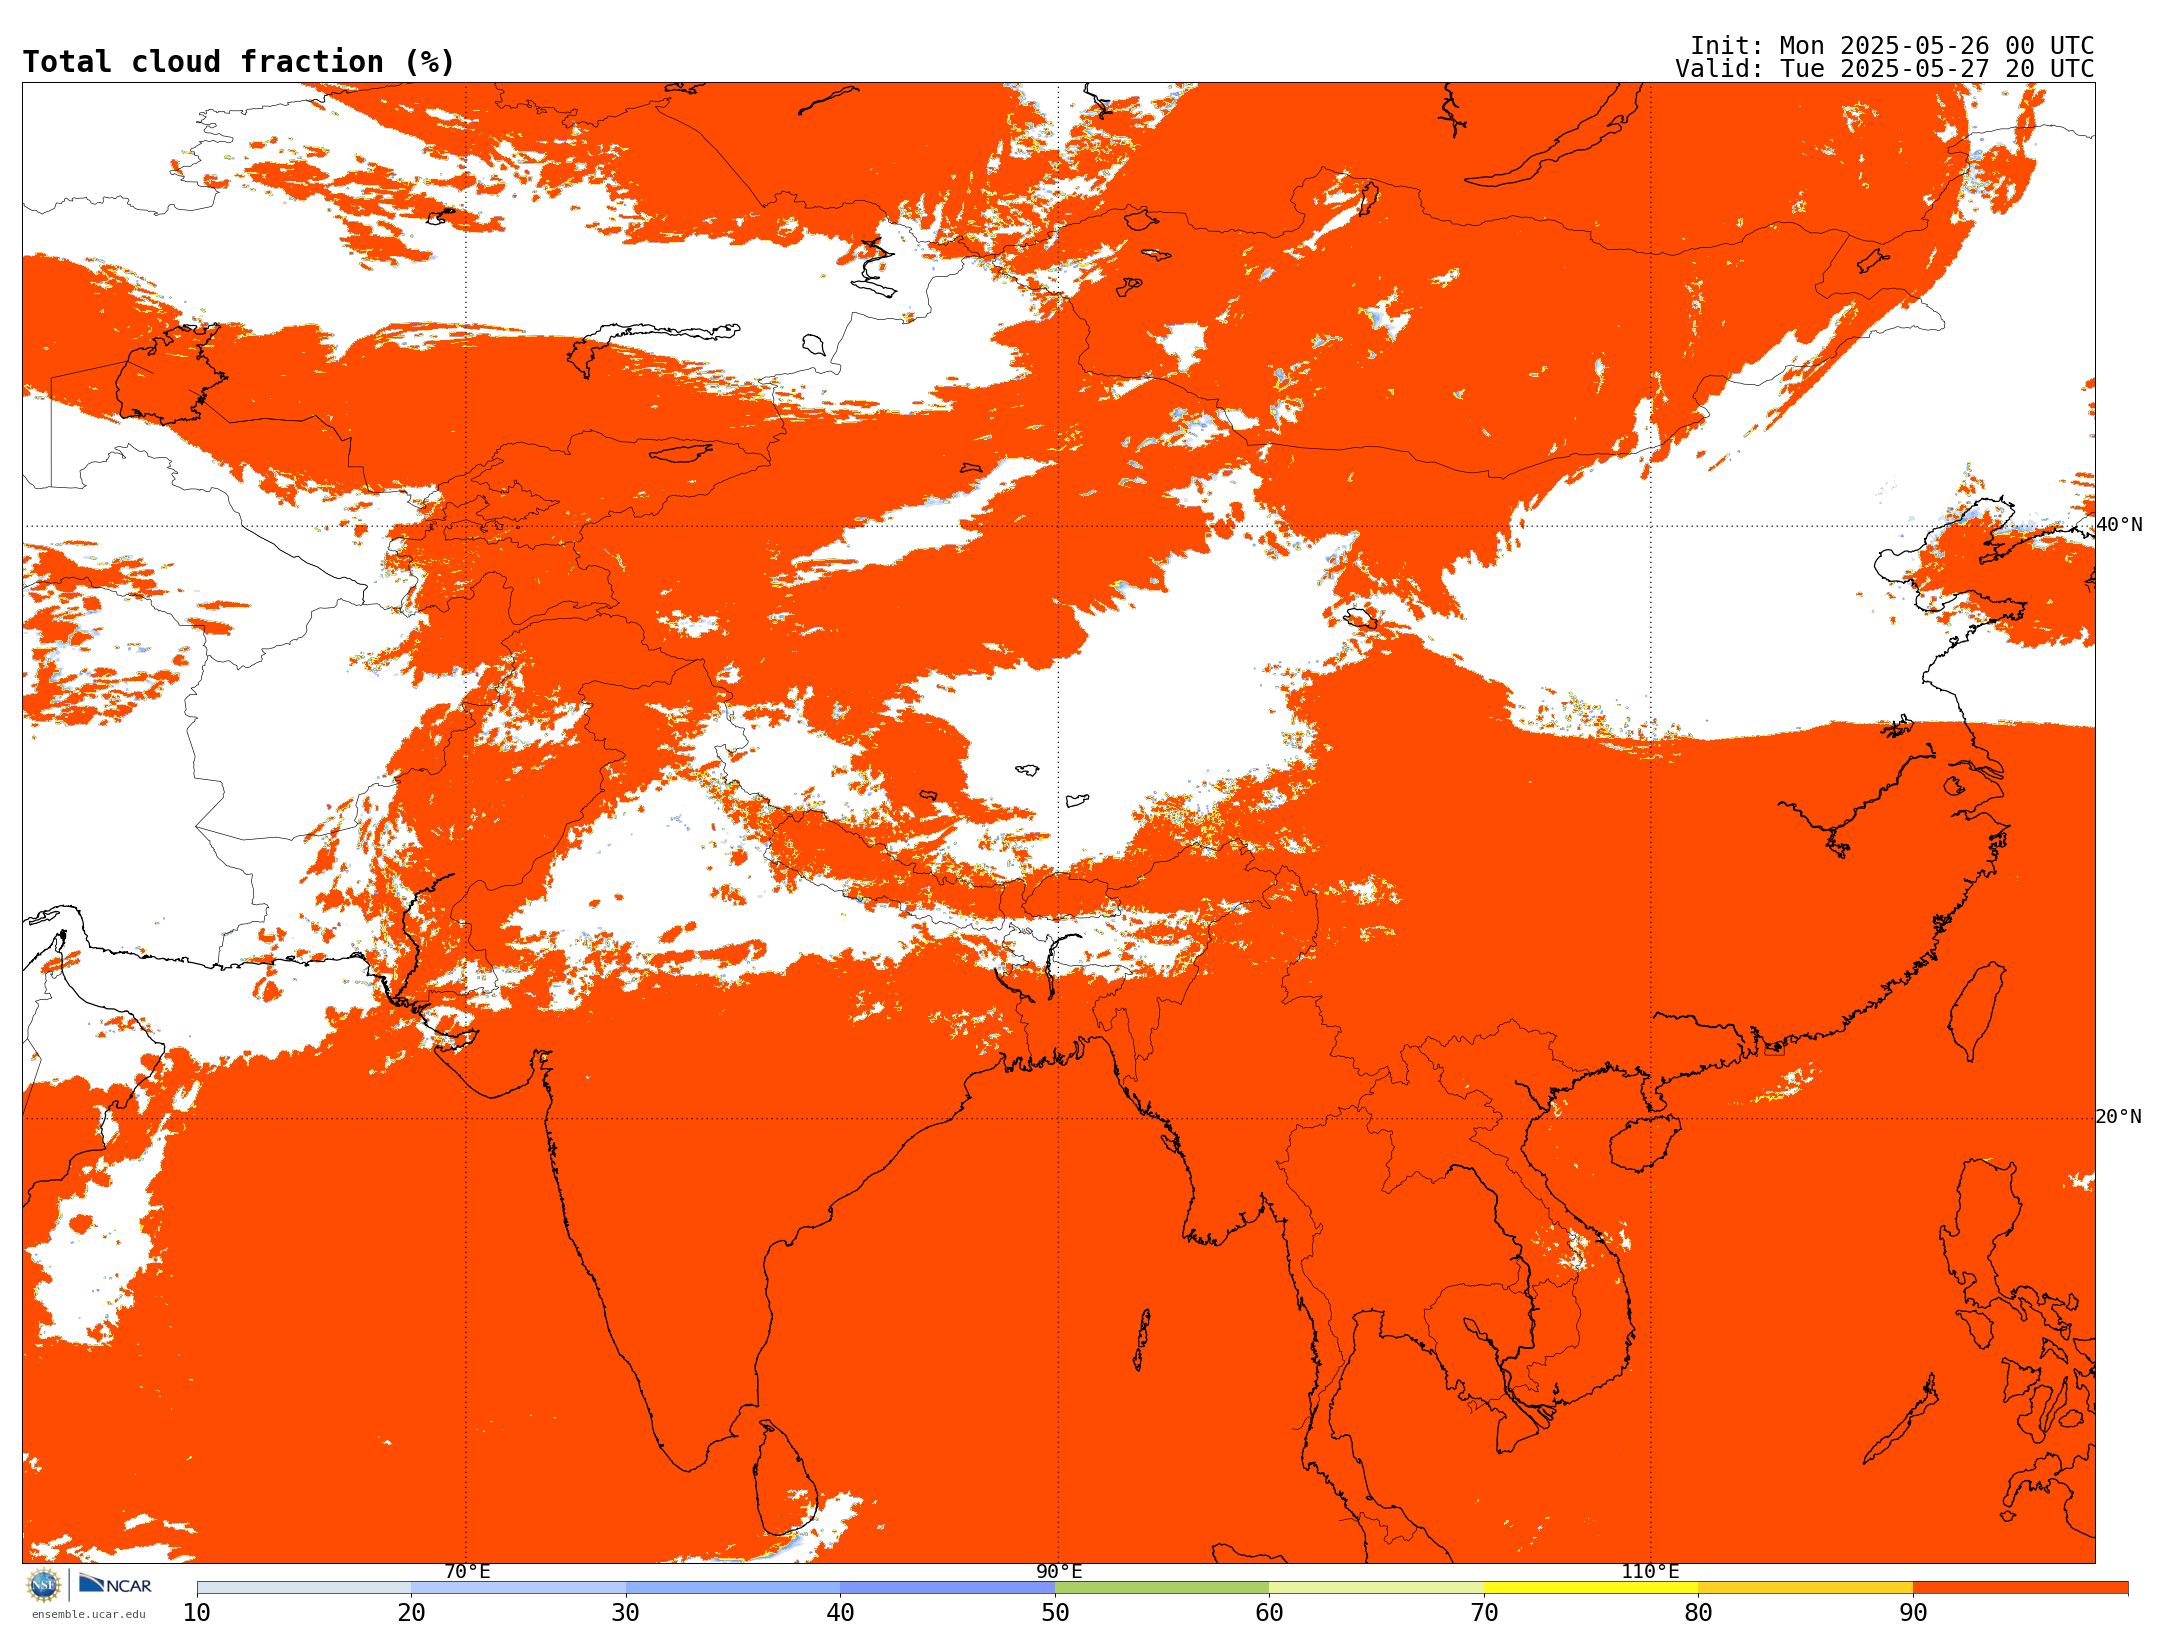The image size is (2160, 1626).
Task: Pick the periwinkle 40-50 colorbar segment
Action: click(947, 1588)
